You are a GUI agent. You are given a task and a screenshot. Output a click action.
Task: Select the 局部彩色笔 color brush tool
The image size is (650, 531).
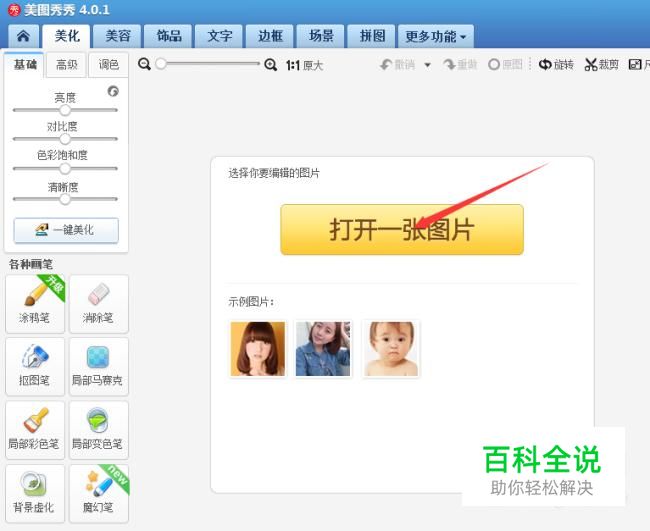pyautogui.click(x=35, y=430)
